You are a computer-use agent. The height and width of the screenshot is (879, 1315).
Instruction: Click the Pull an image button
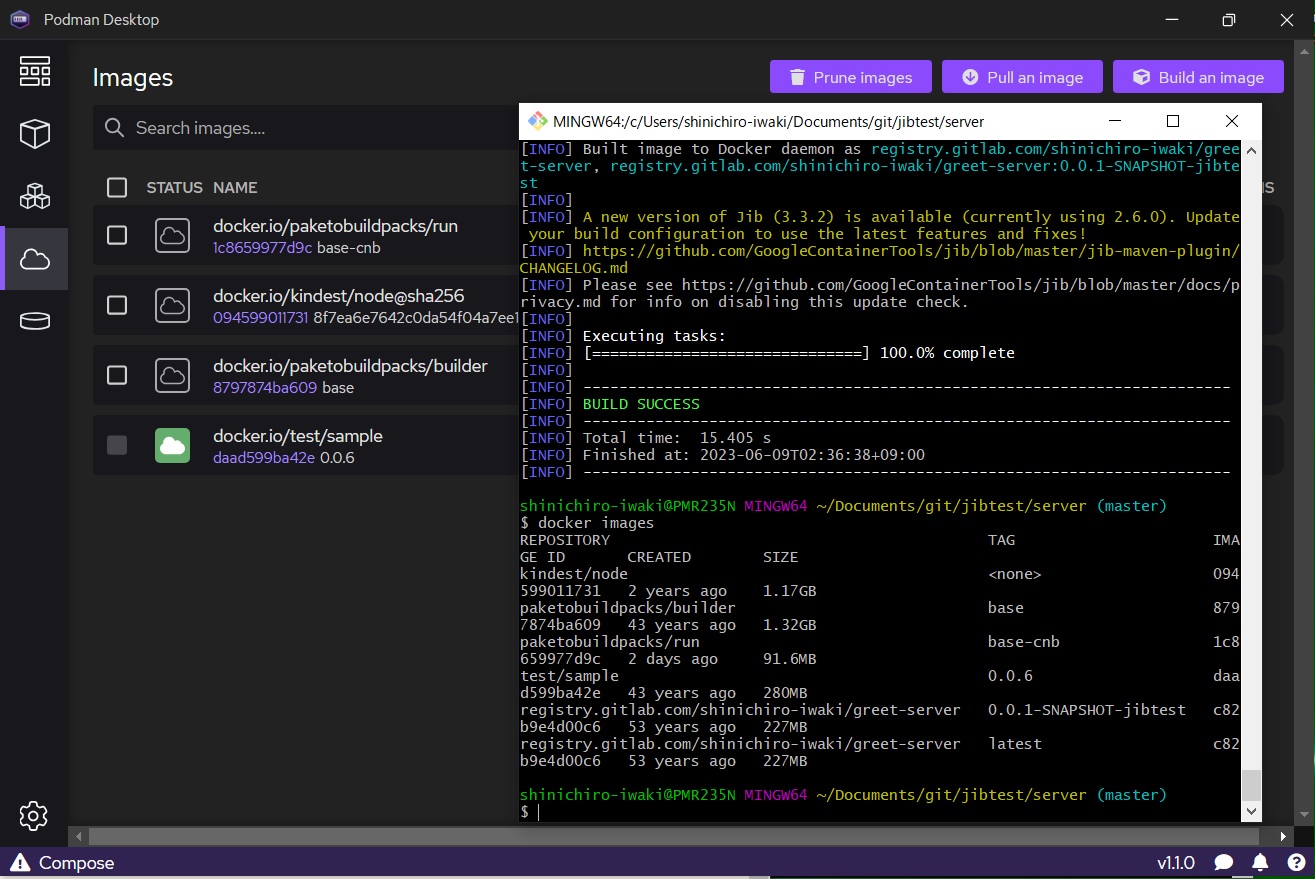1022,77
